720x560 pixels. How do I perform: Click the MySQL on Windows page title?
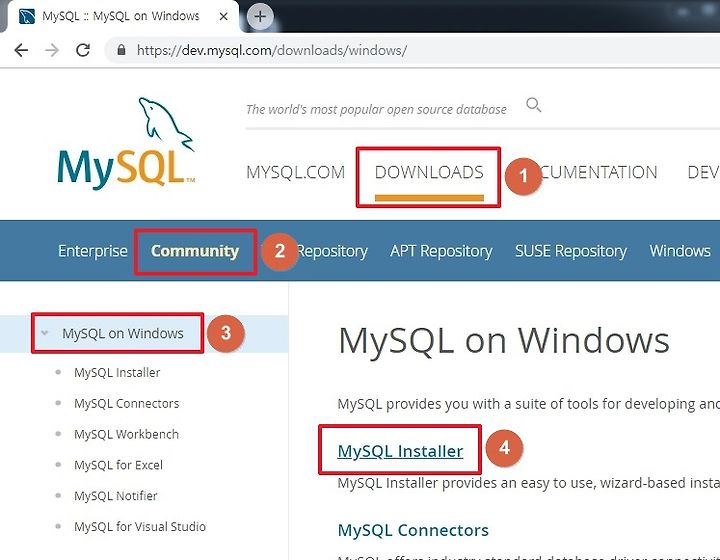coord(504,341)
